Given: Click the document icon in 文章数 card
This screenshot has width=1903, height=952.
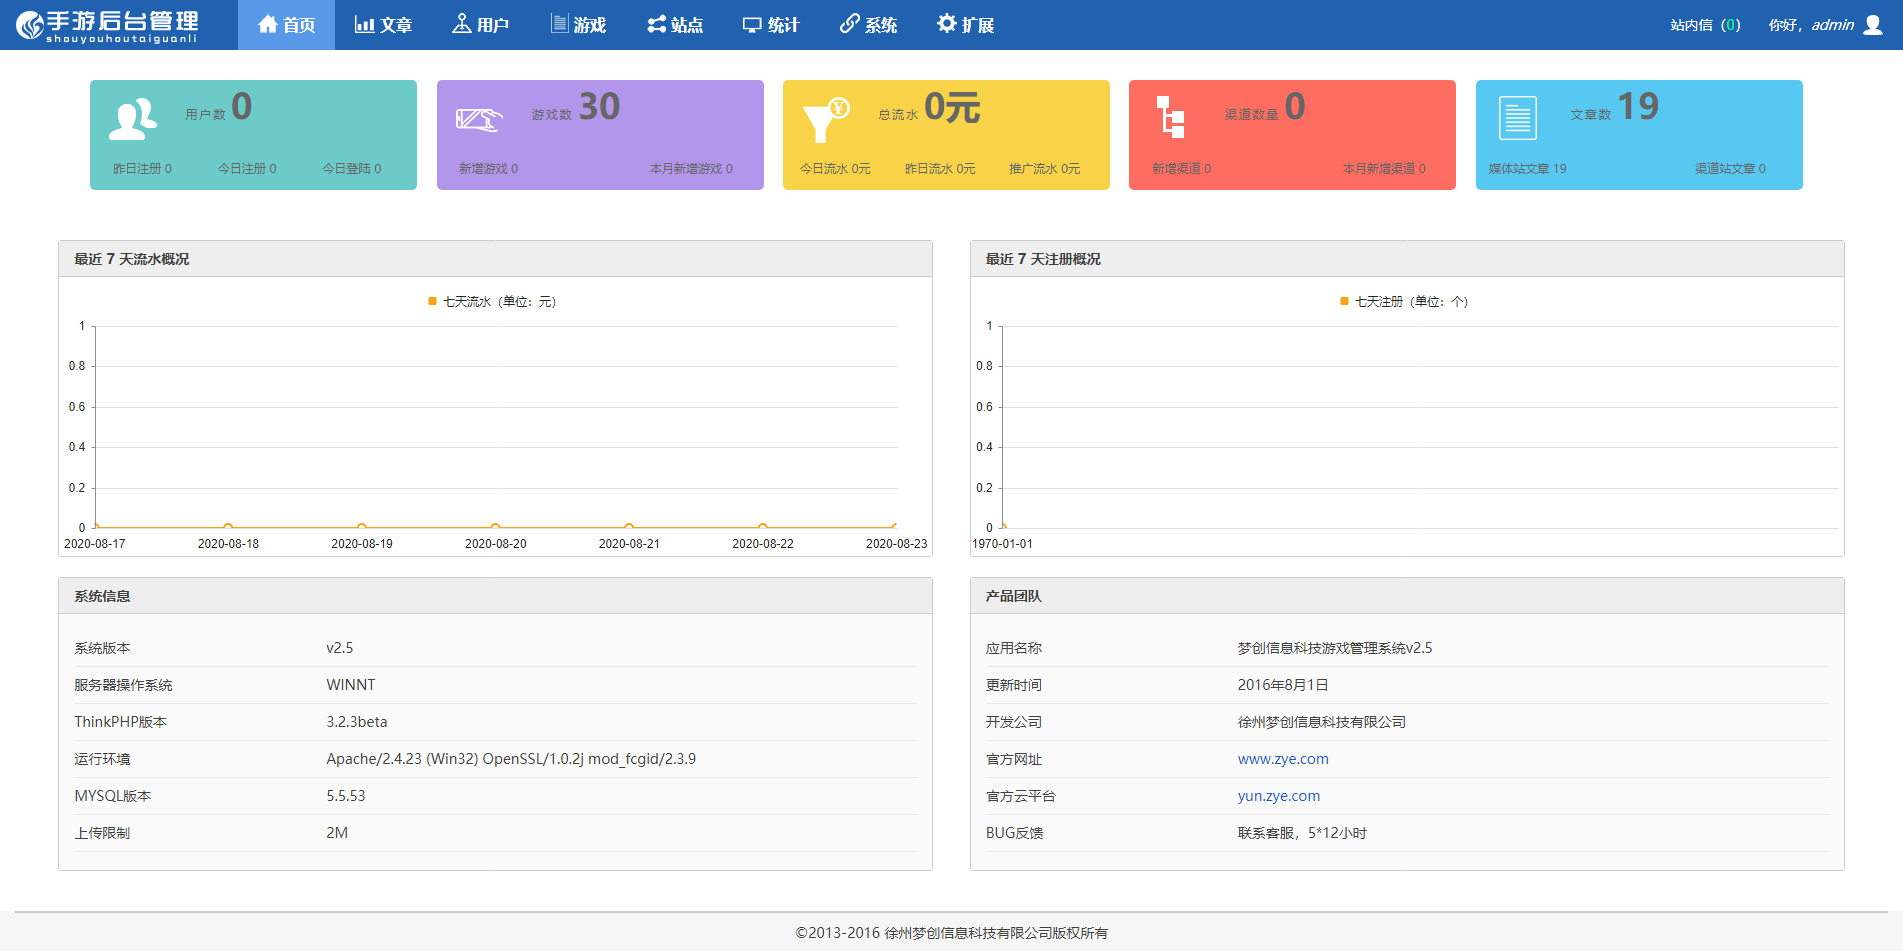Looking at the screenshot, I should coord(1517,119).
